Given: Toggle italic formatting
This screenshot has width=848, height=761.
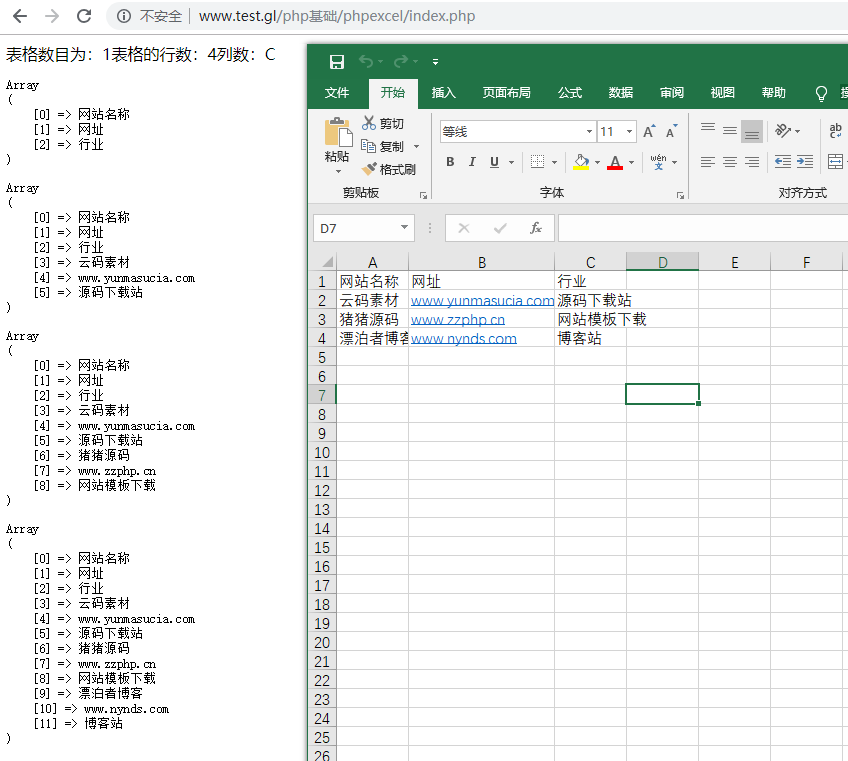Looking at the screenshot, I should click(472, 162).
